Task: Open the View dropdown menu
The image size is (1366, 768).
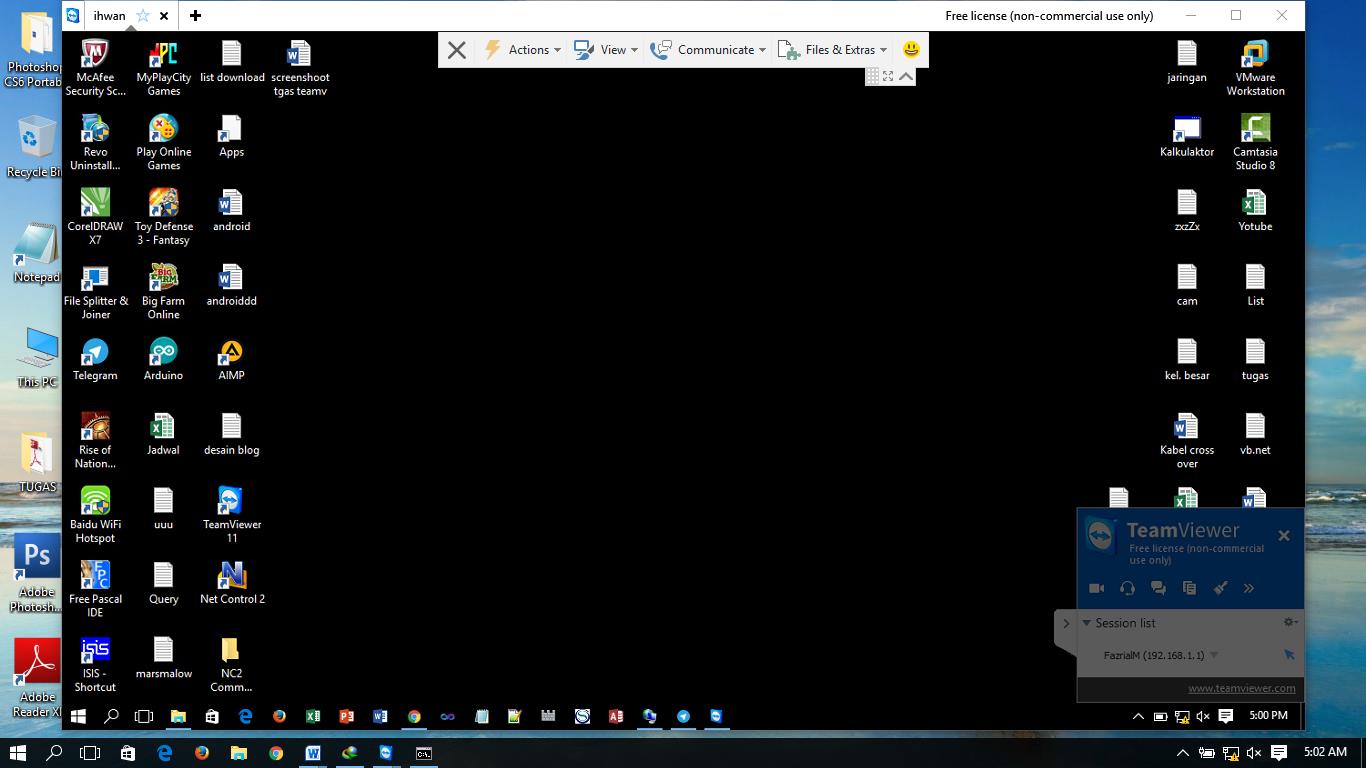Action: pyautogui.click(x=606, y=49)
